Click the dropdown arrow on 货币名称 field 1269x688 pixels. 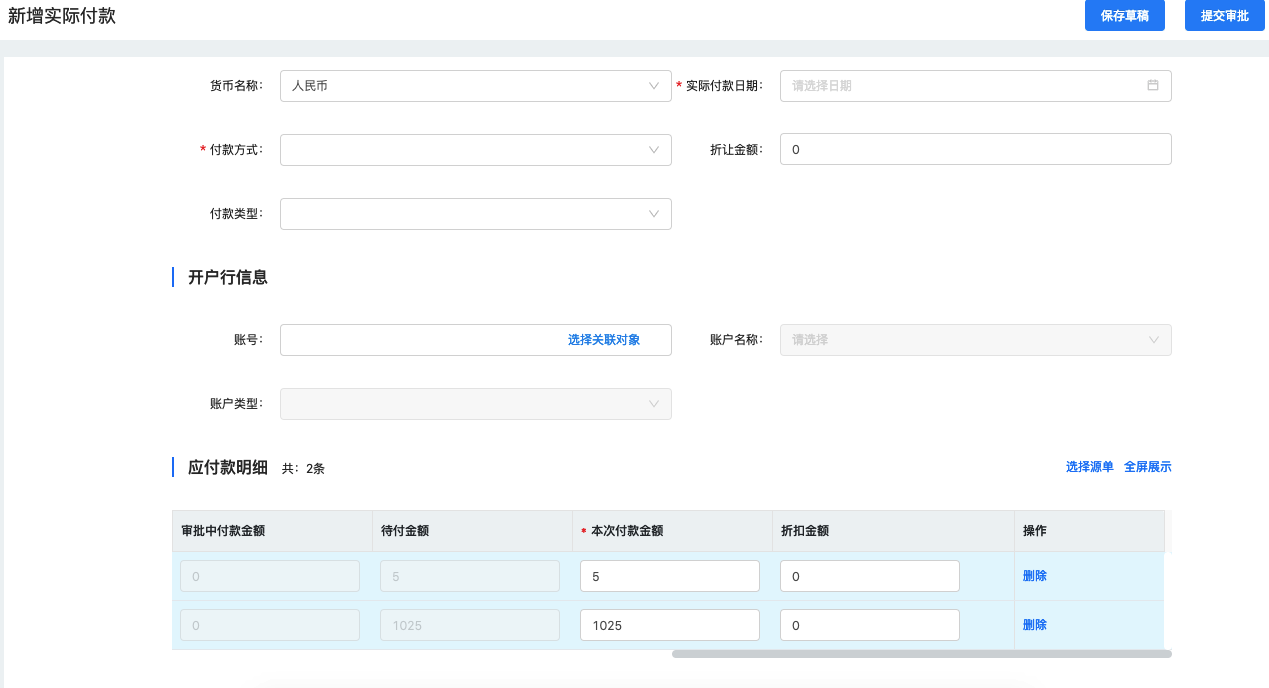[655, 86]
